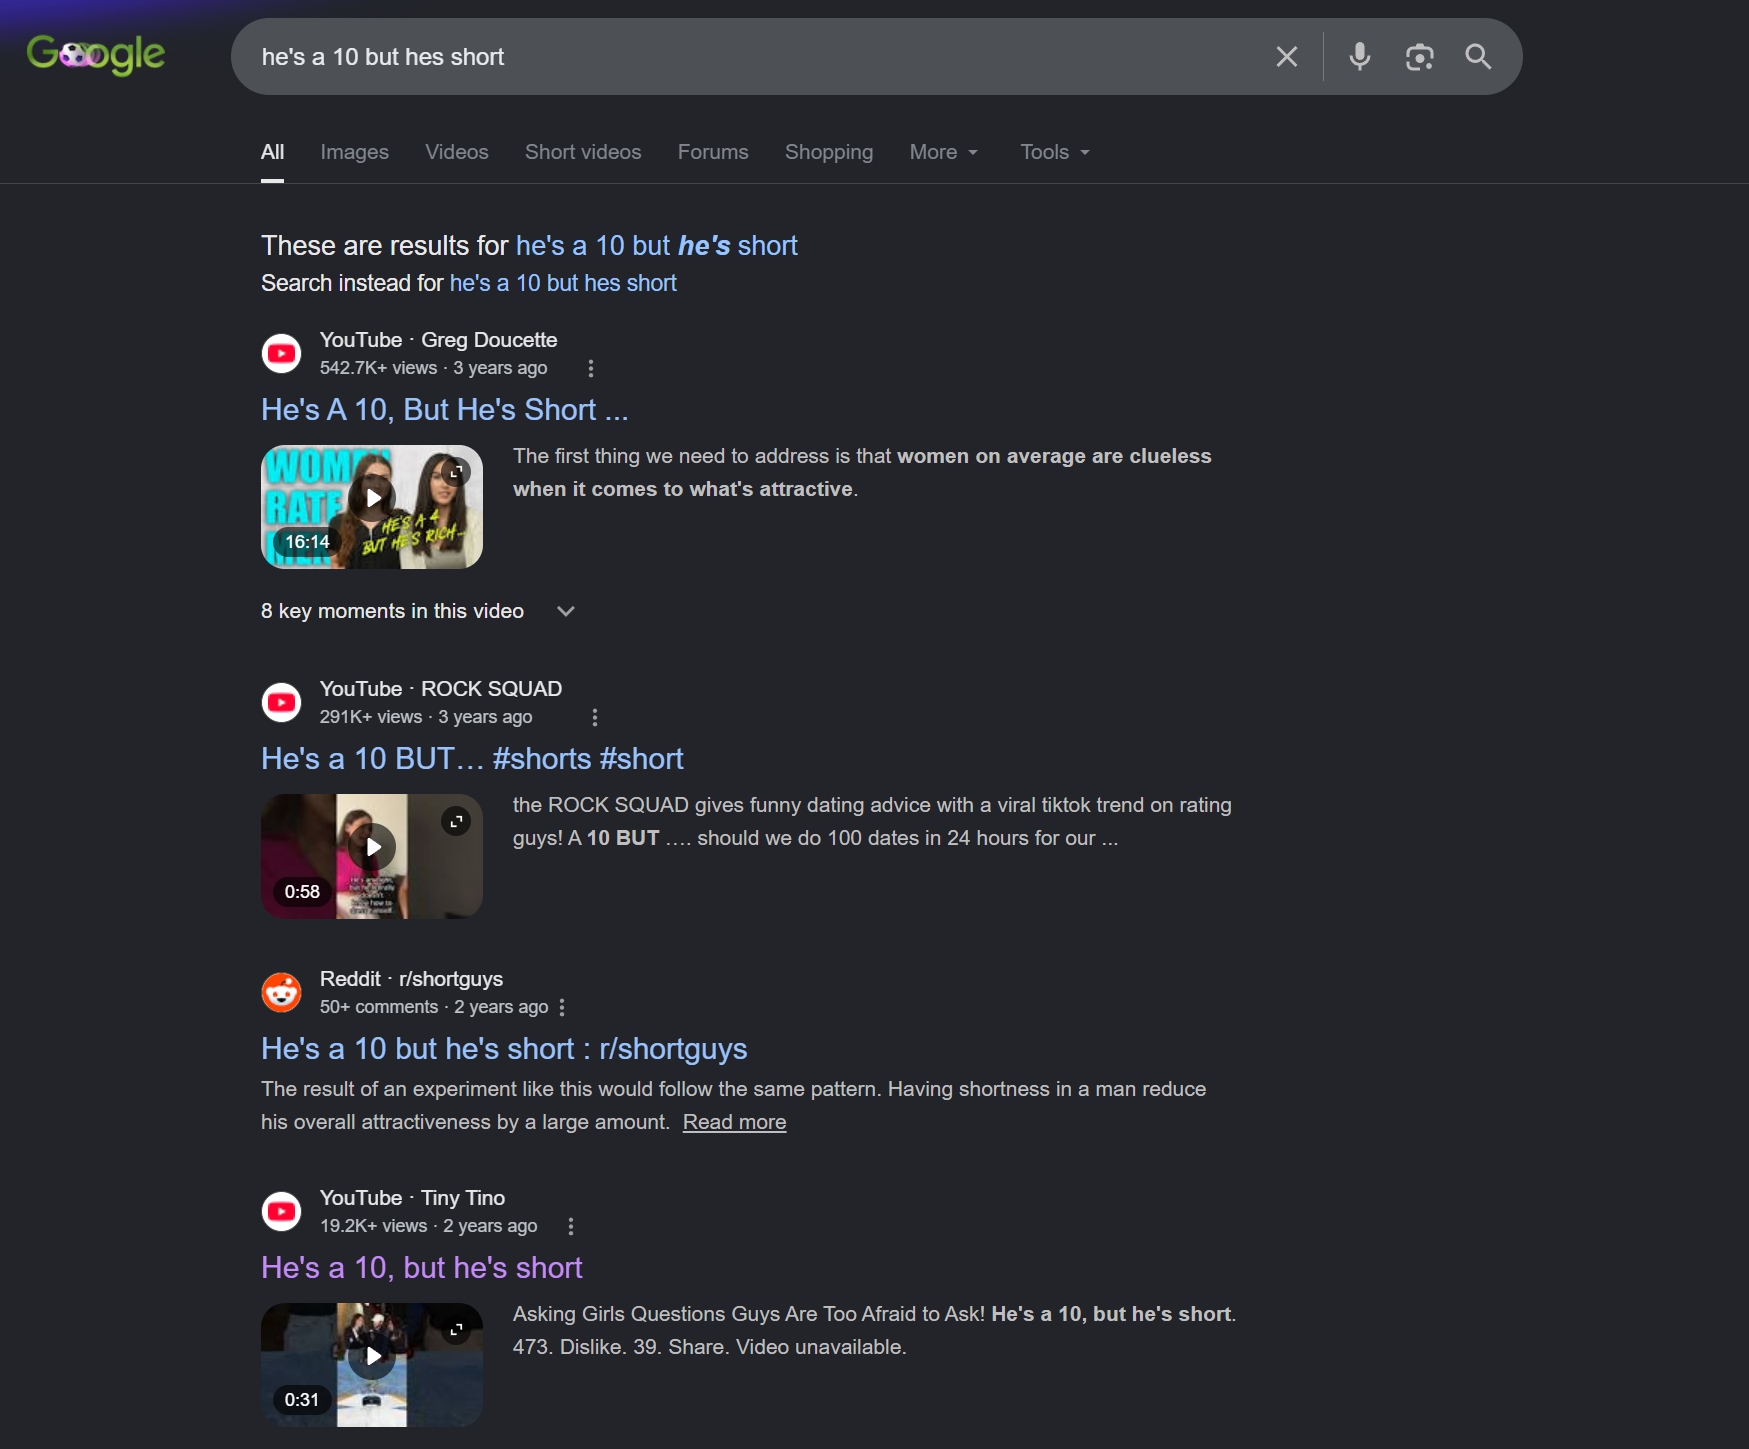The width and height of the screenshot is (1749, 1449).
Task: Expand 8 key moments in this video
Action: click(418, 611)
